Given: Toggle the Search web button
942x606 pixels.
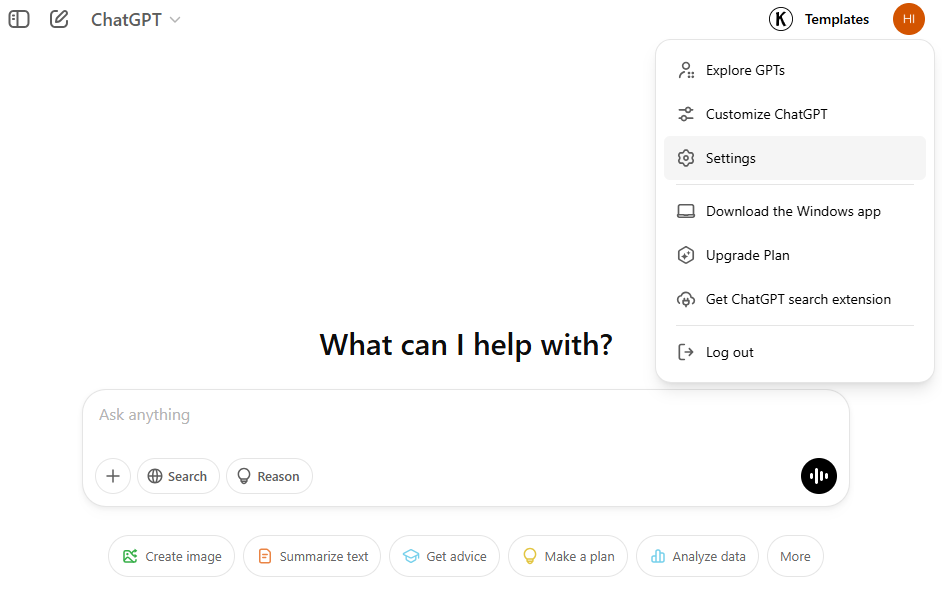Looking at the screenshot, I should (x=178, y=476).
